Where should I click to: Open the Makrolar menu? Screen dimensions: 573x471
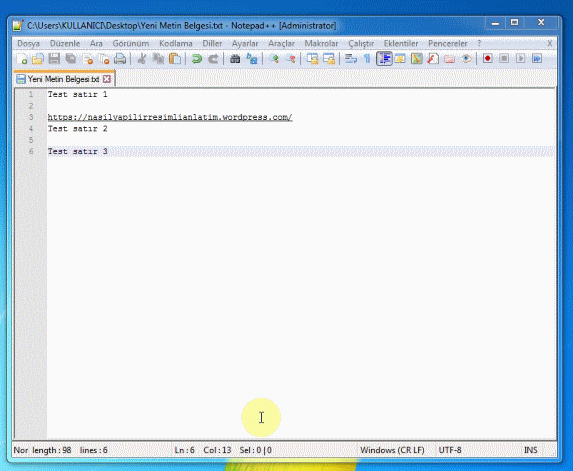point(321,43)
